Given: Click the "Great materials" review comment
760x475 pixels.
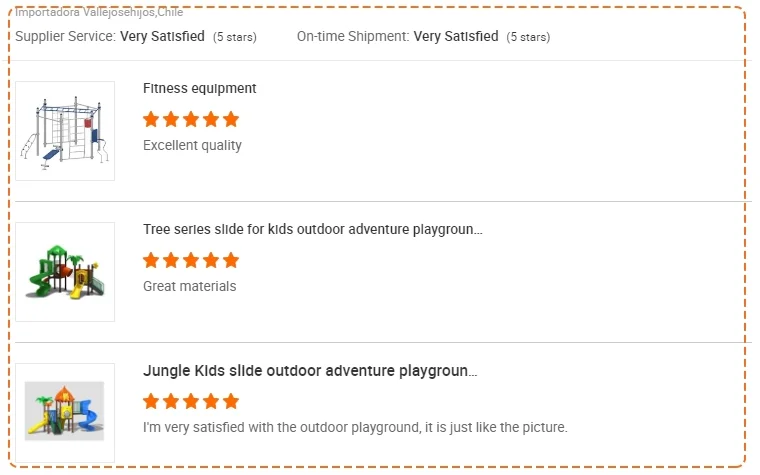Looking at the screenshot, I should (189, 286).
